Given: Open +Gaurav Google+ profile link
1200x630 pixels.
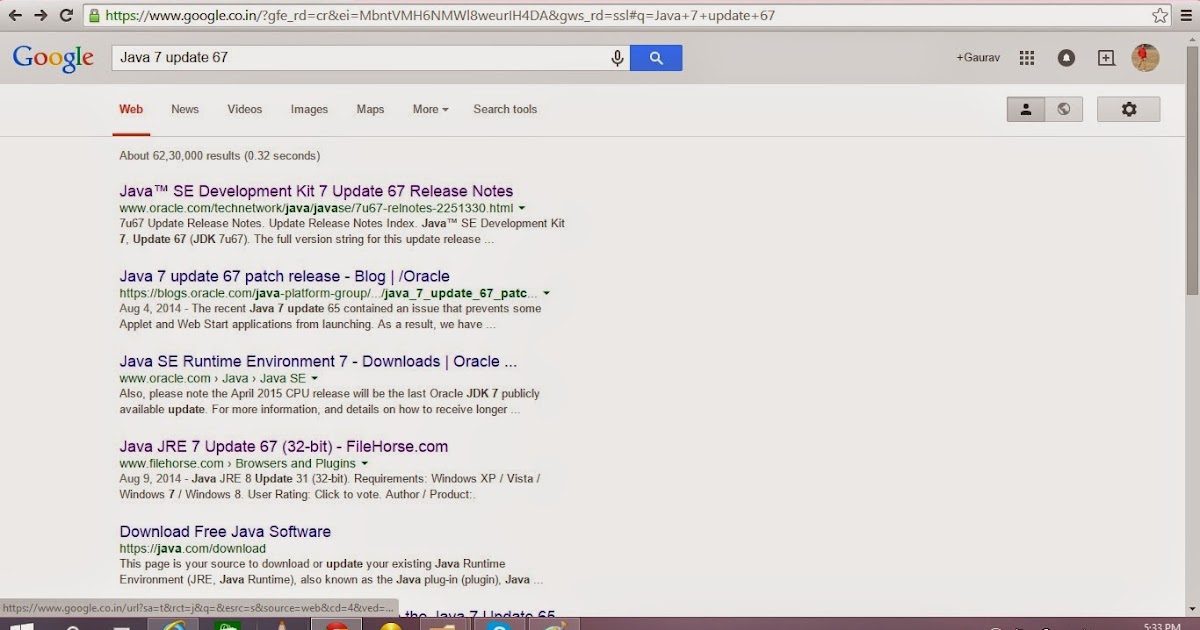Looking at the screenshot, I should tap(978, 58).
